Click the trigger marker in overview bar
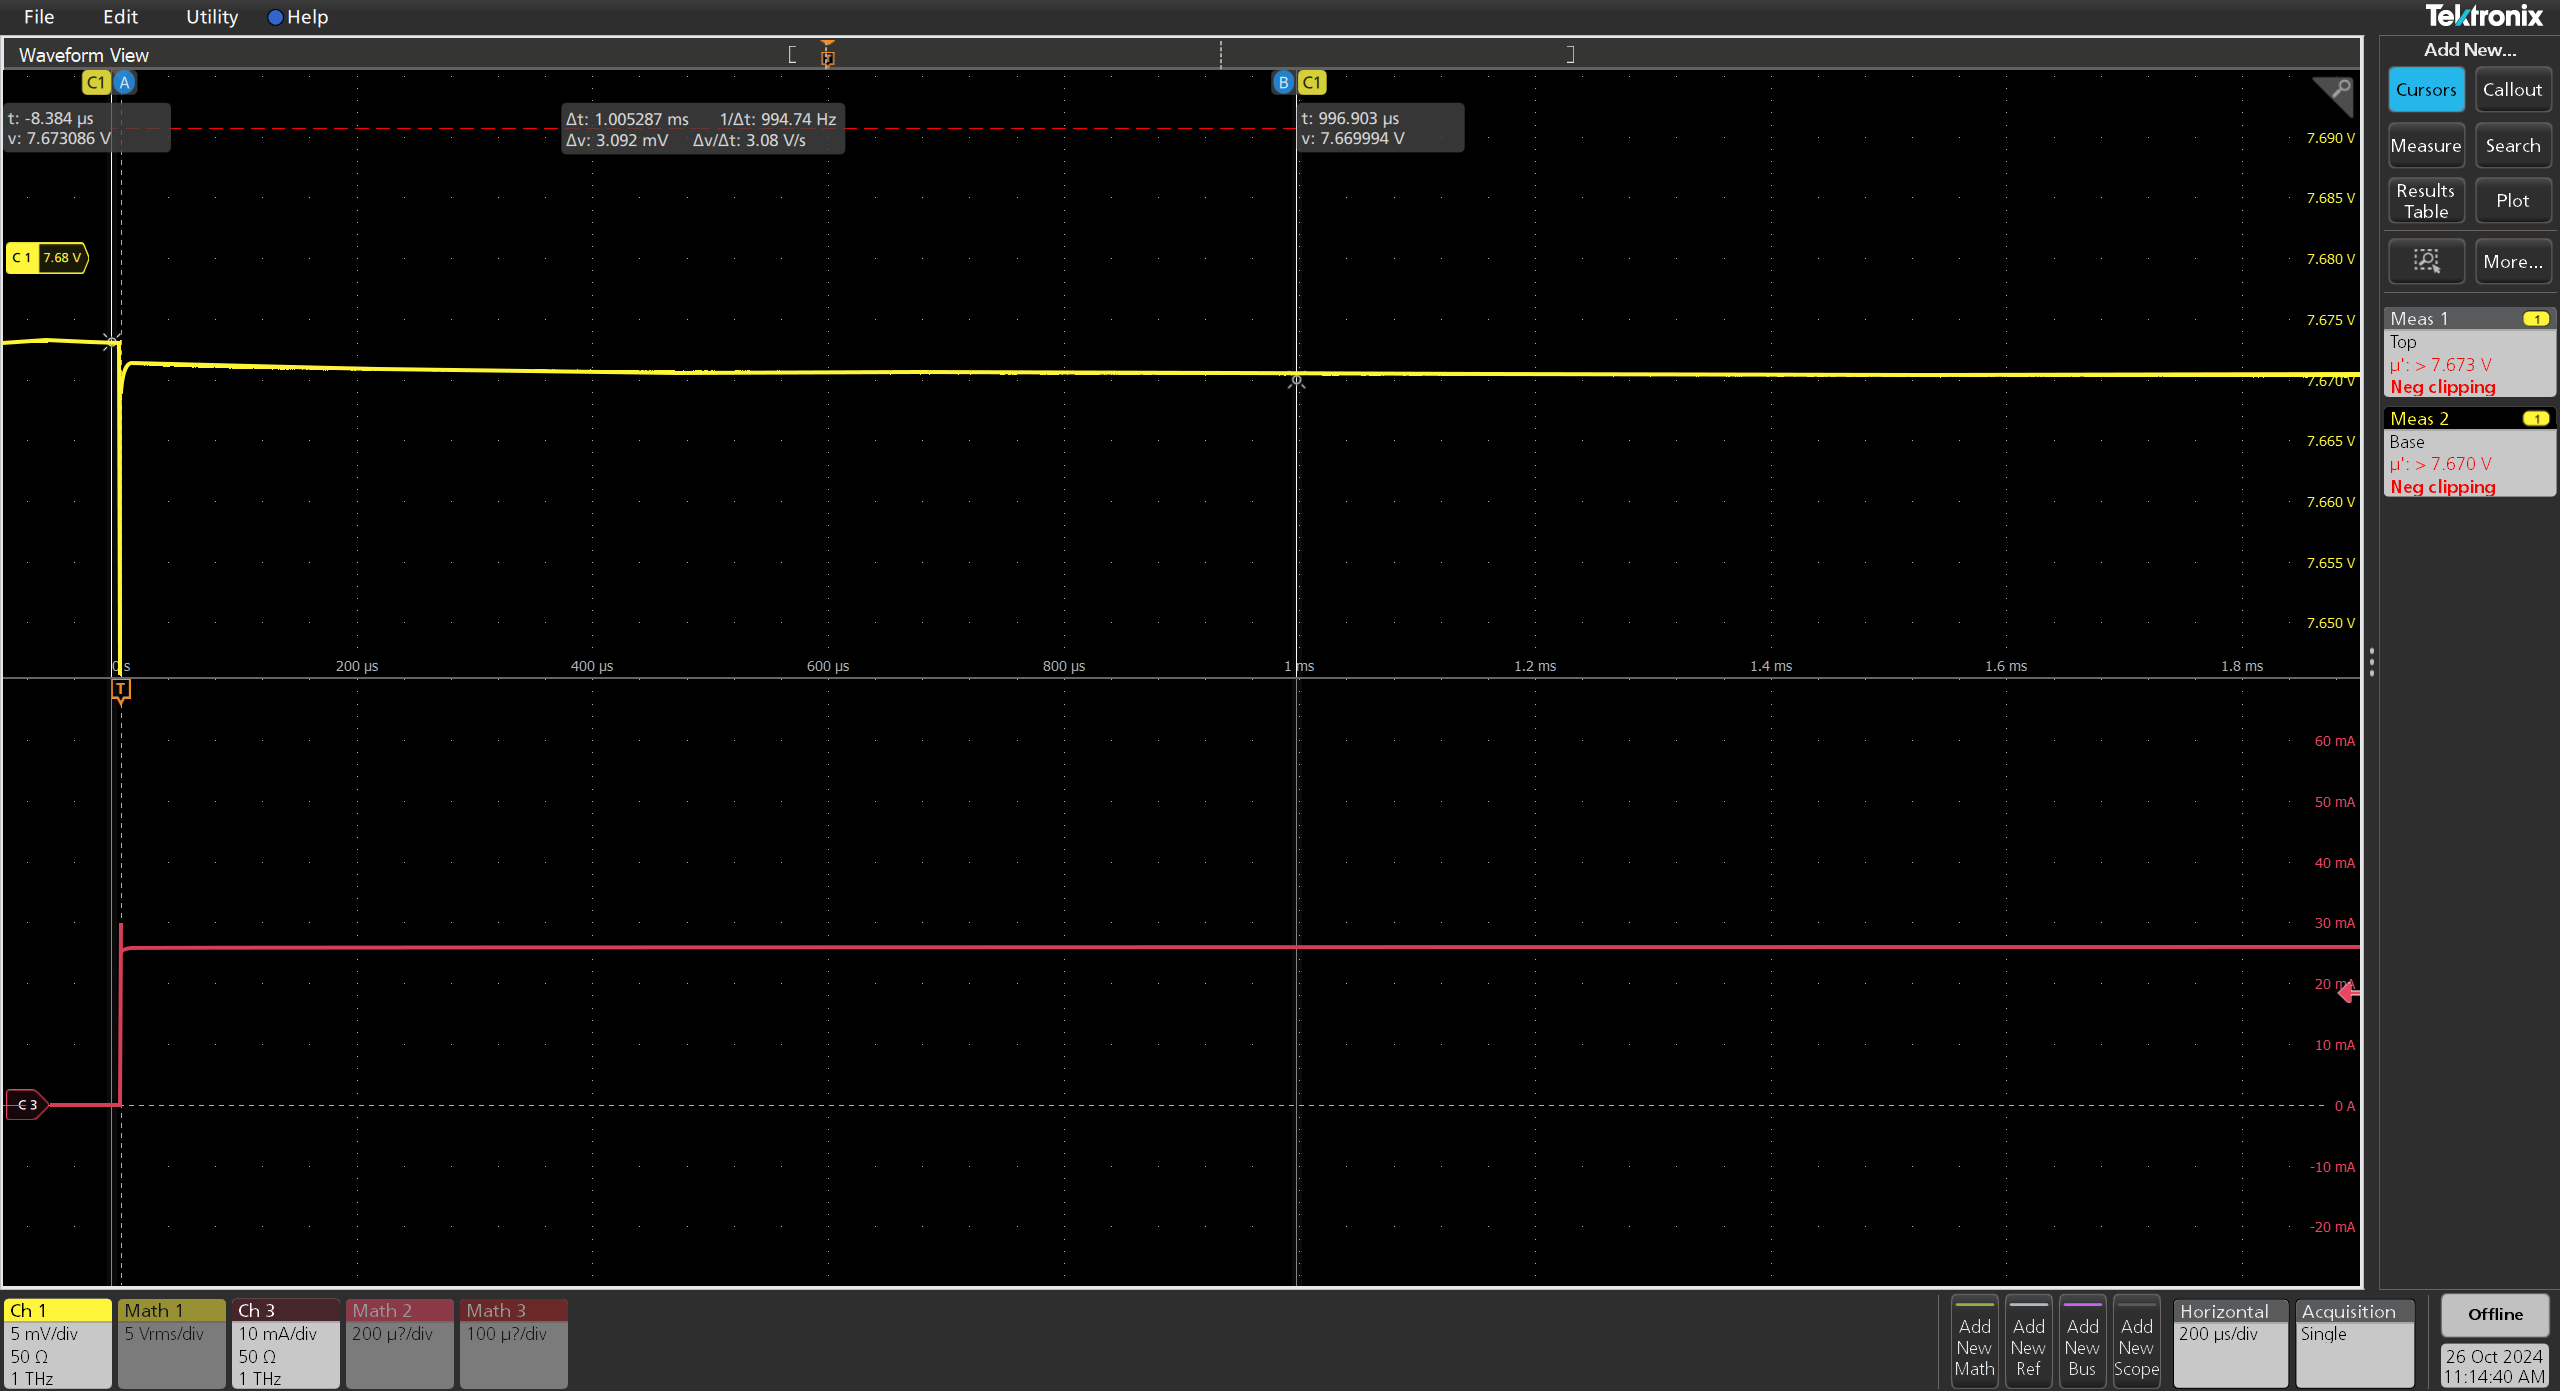 (x=827, y=55)
